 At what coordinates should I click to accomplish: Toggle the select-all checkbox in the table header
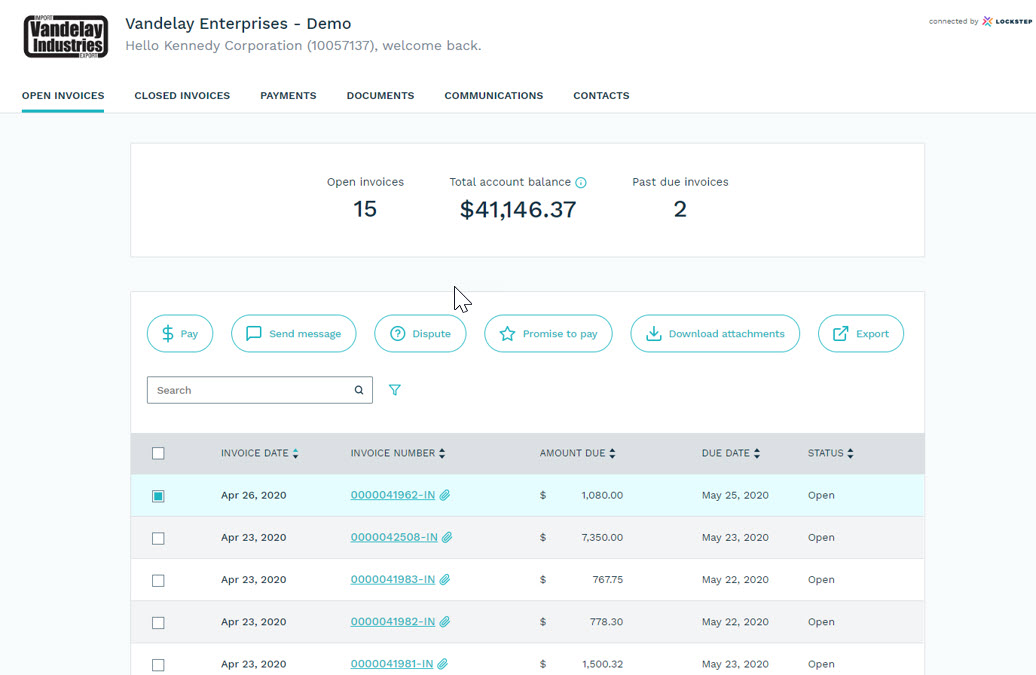point(158,453)
